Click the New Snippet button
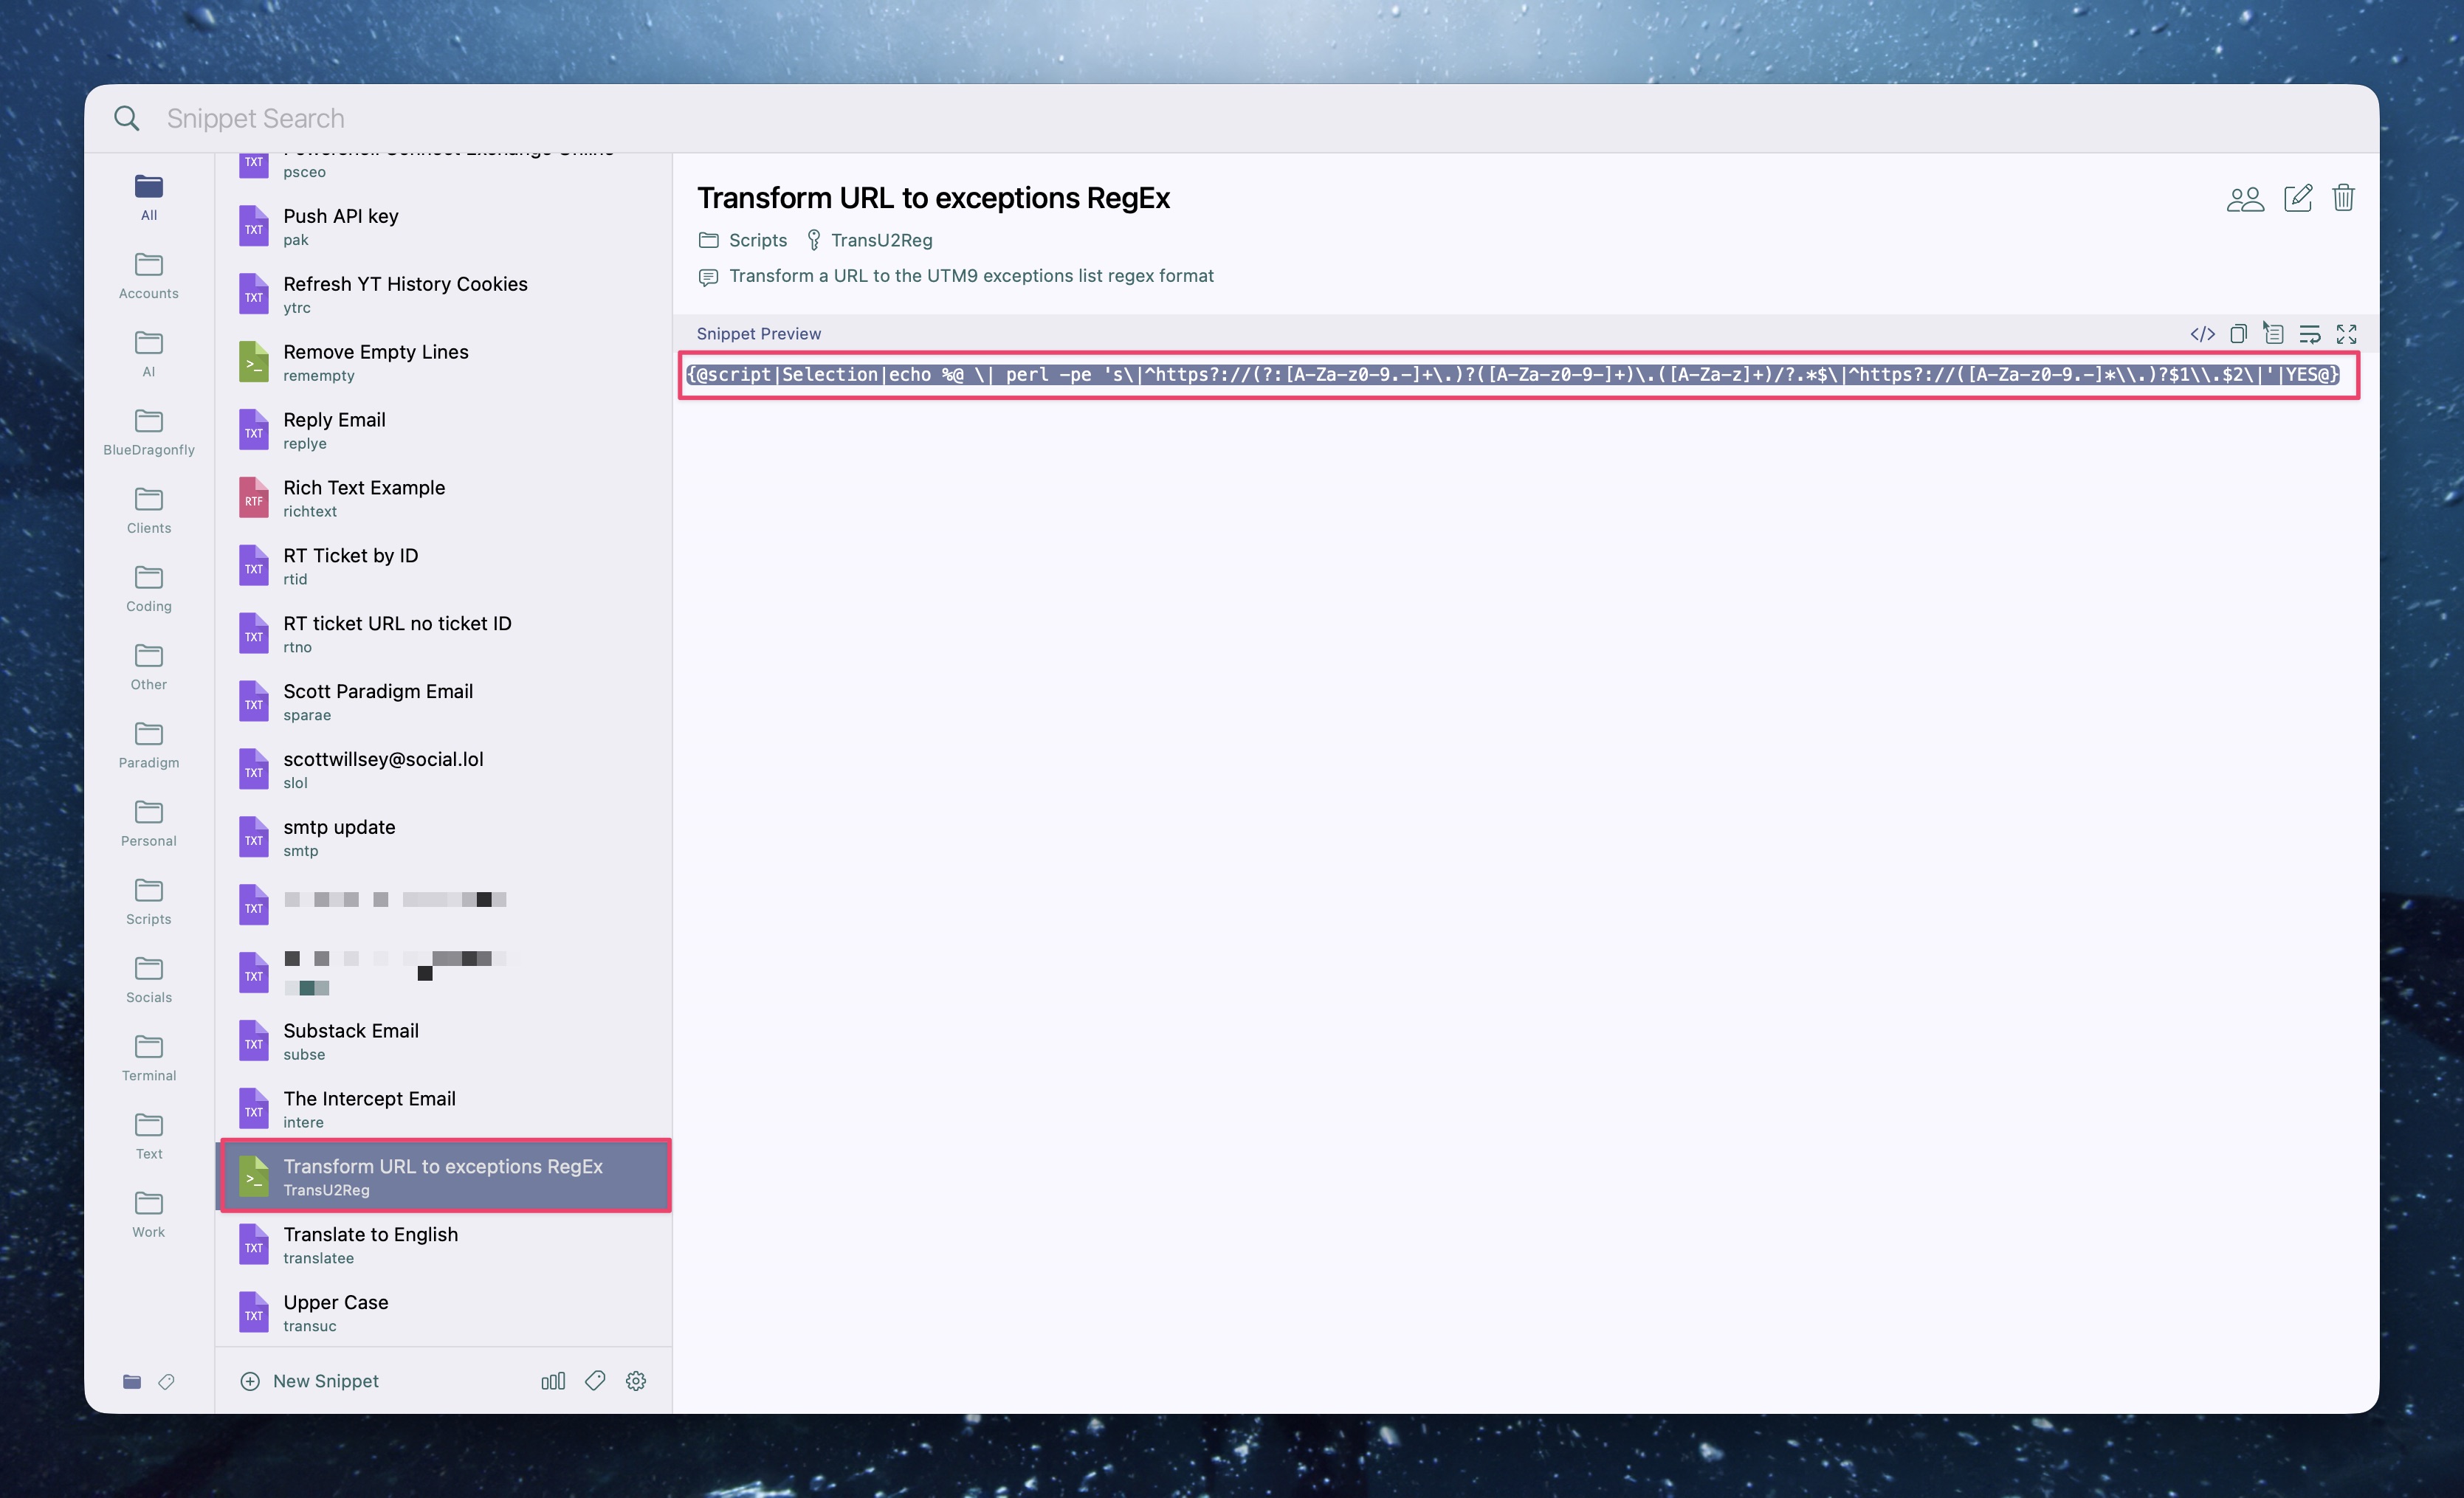 310,1381
